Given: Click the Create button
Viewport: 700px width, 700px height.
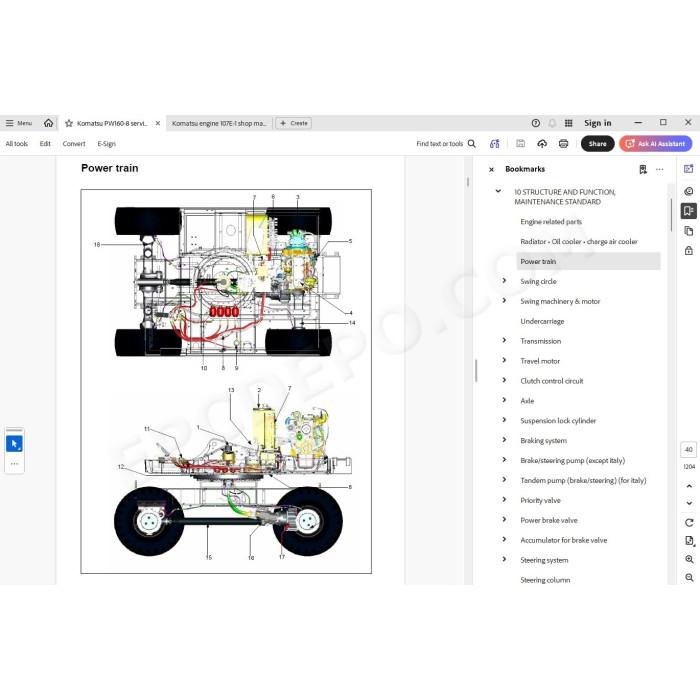Looking at the screenshot, I should 294,123.
